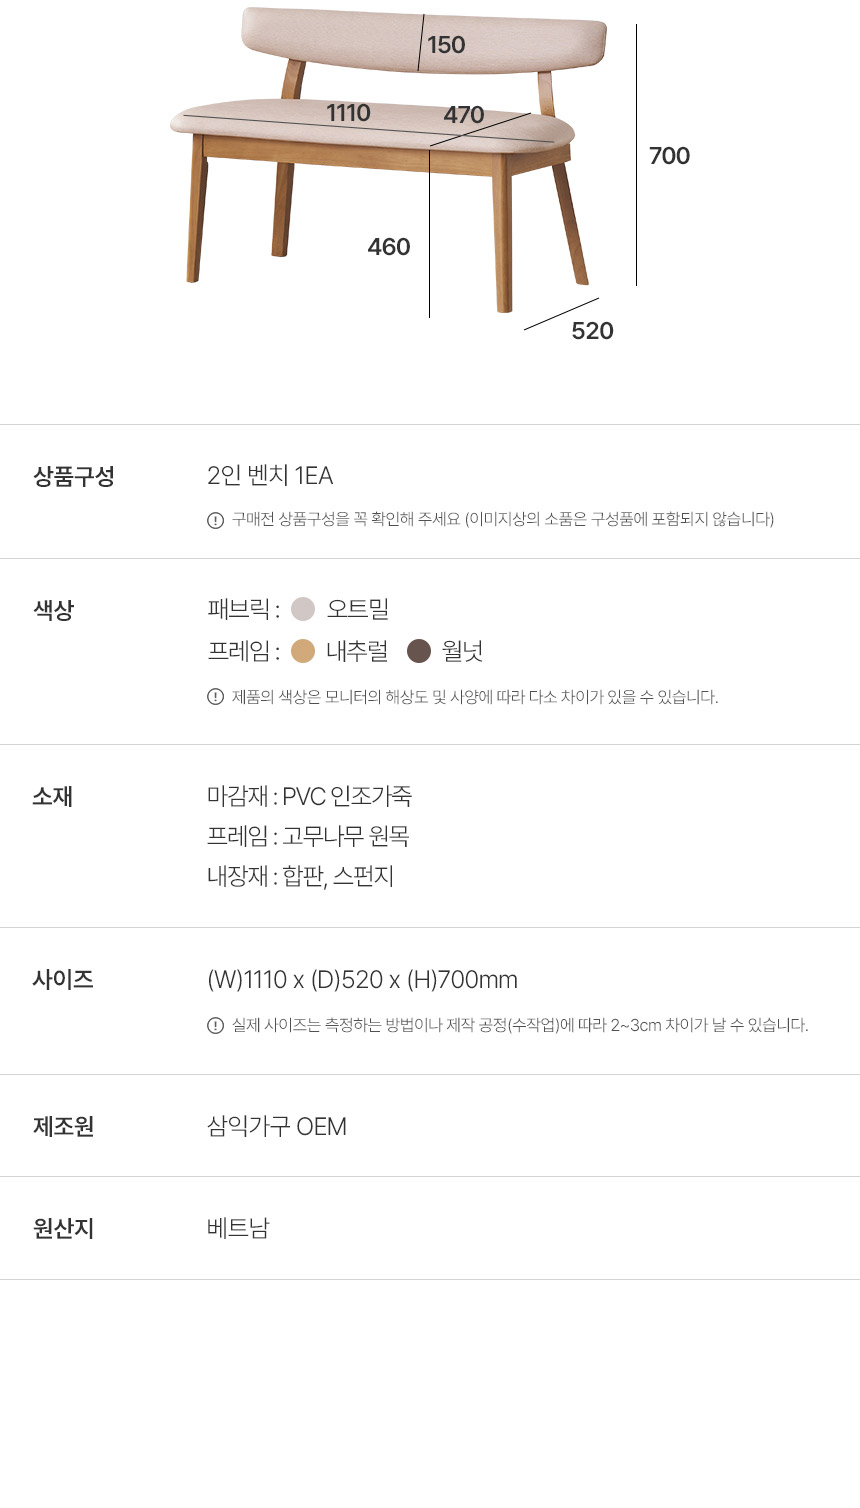Click the 2인 벤치 1EA product text
The width and height of the screenshot is (860, 1508).
point(270,476)
